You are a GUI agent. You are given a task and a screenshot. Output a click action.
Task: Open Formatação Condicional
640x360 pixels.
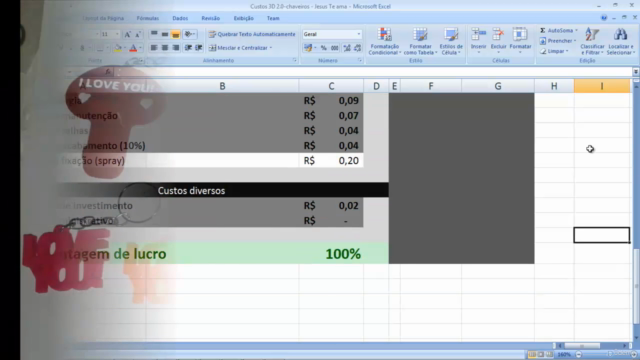[384, 41]
